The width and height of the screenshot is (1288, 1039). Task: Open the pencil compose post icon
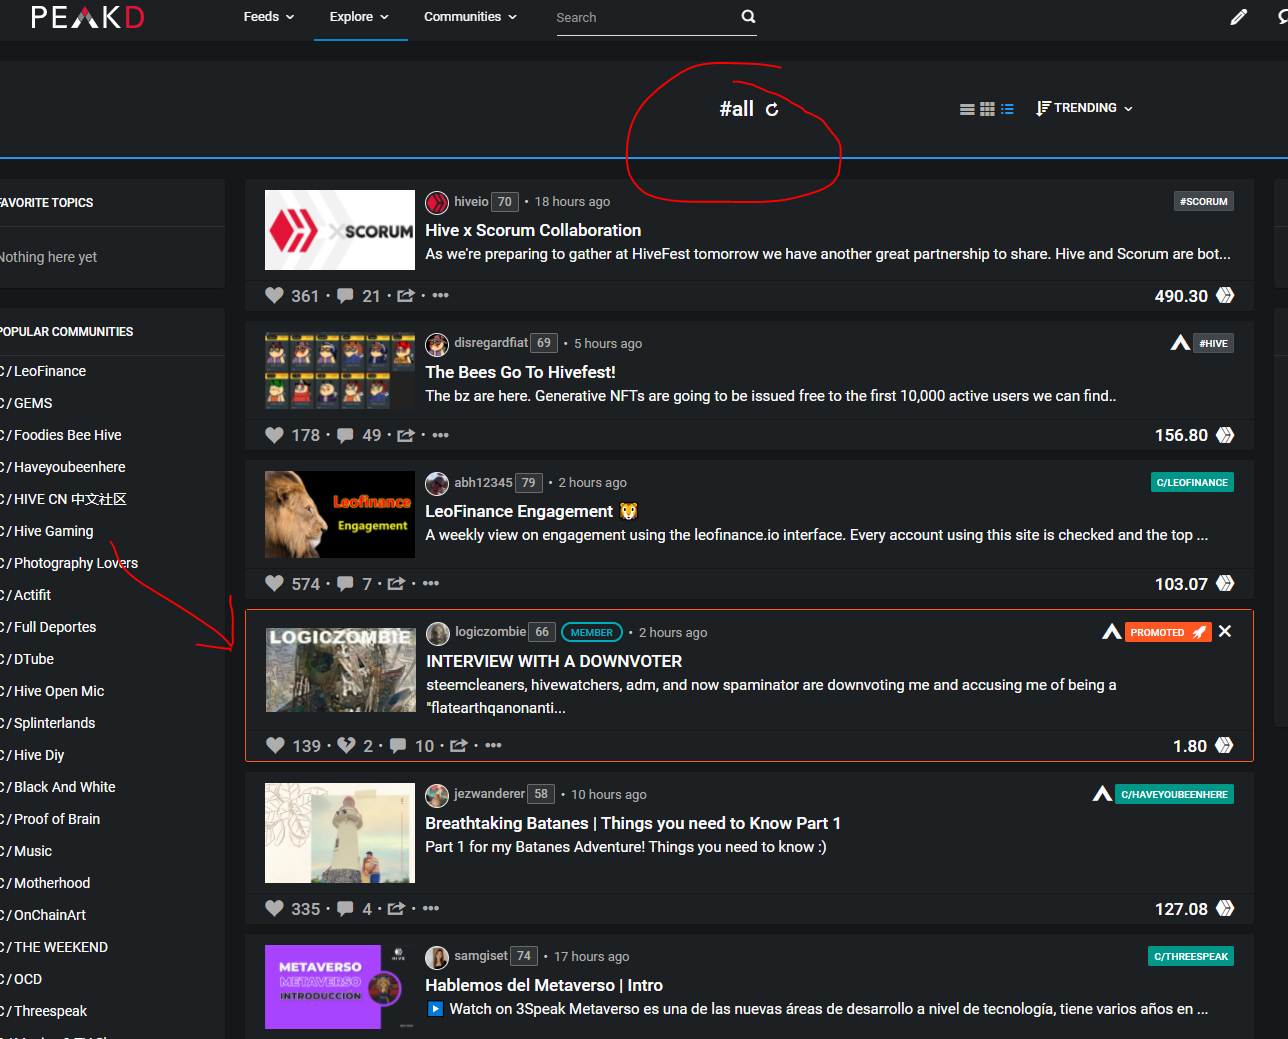[1238, 17]
